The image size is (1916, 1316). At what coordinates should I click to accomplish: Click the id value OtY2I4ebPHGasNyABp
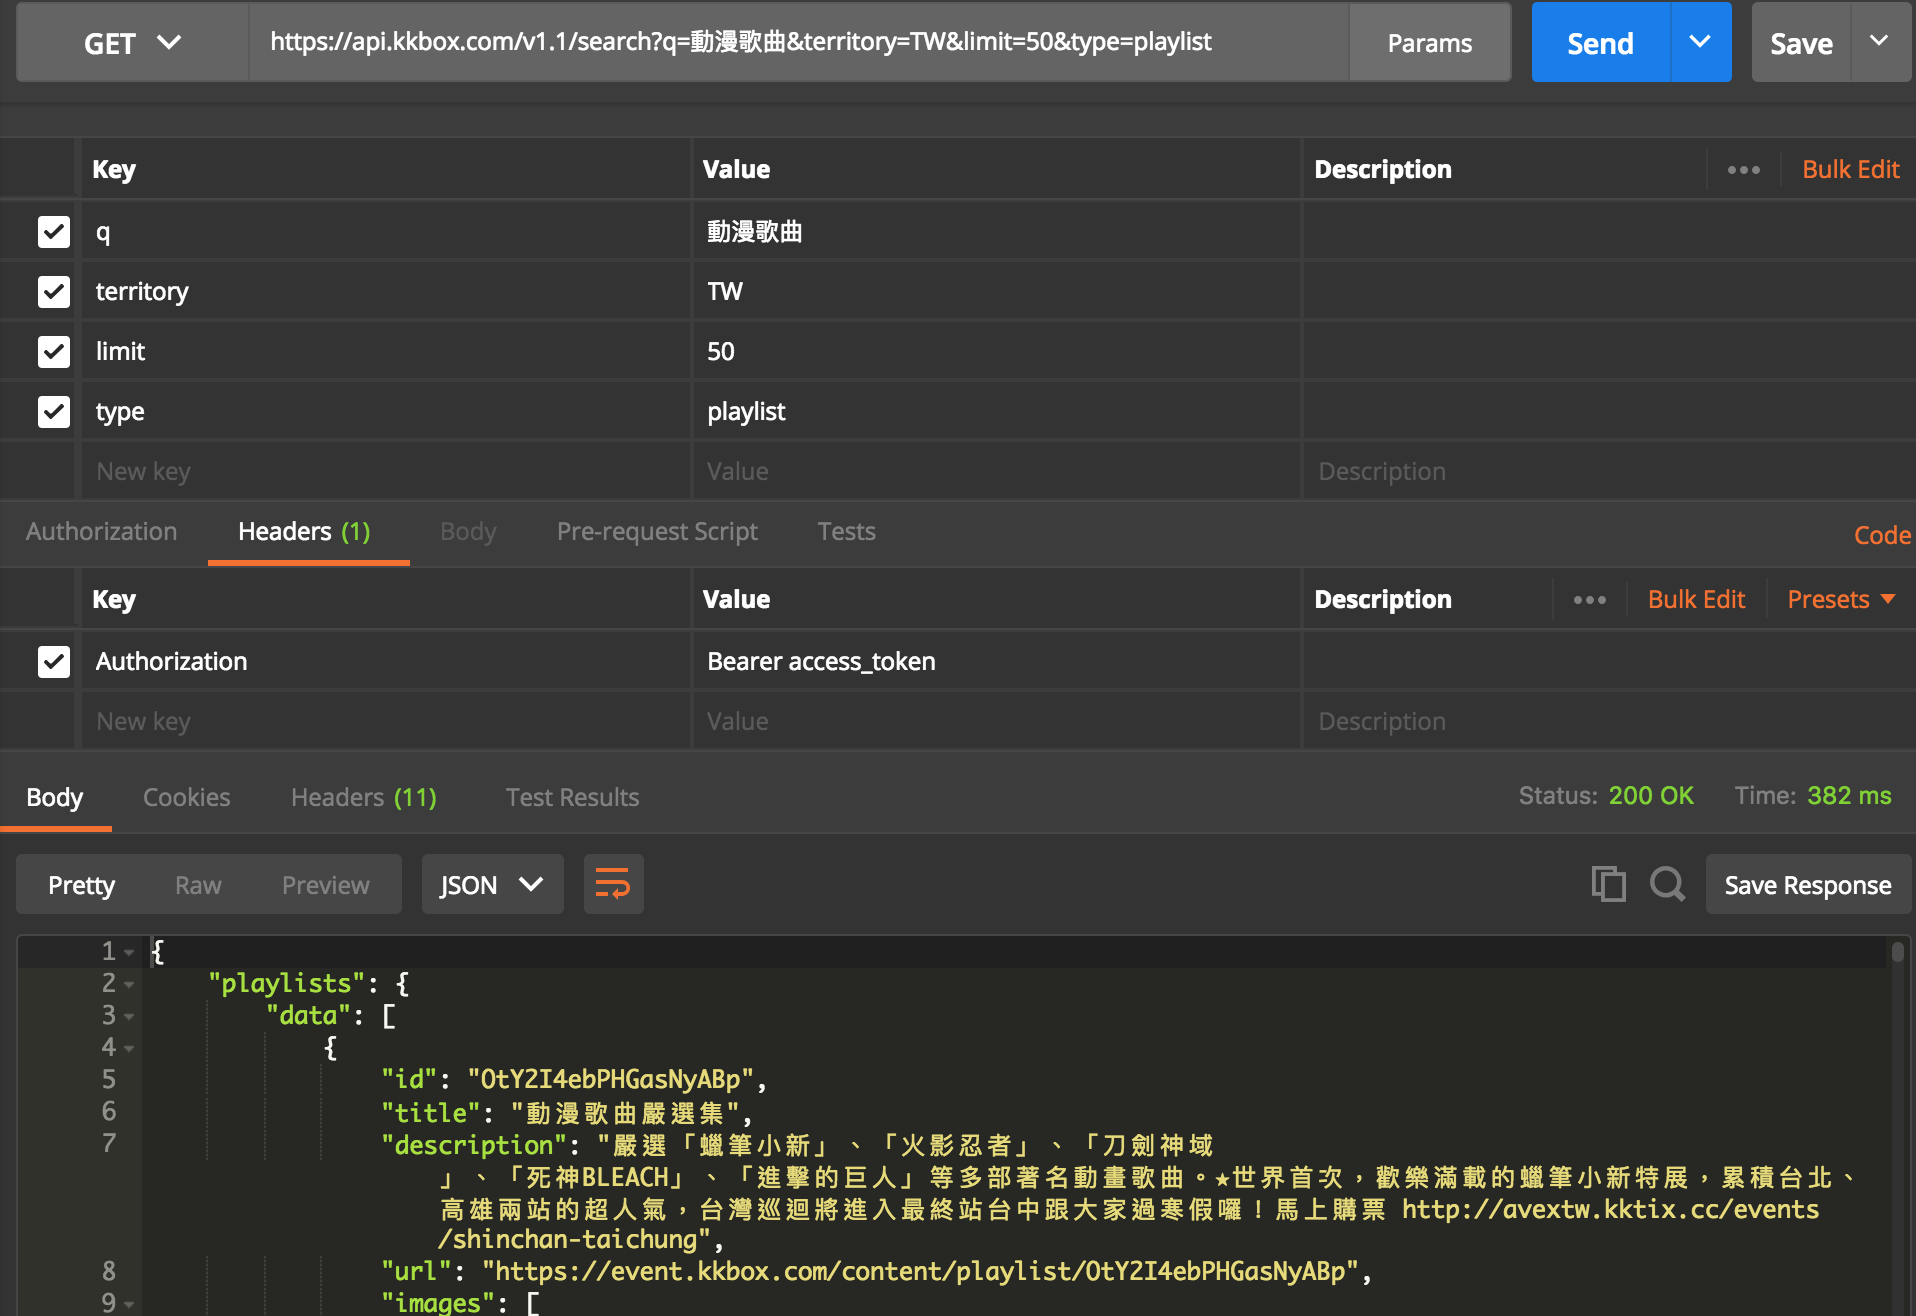pos(610,1080)
